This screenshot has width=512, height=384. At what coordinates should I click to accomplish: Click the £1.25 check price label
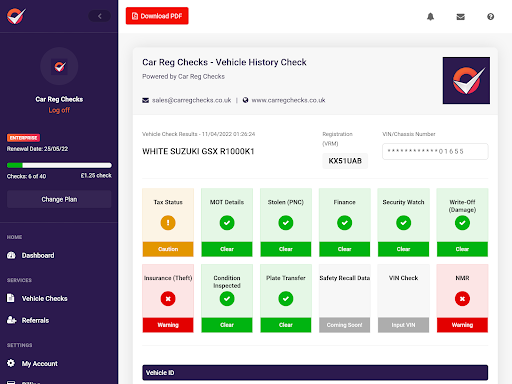tap(96, 176)
